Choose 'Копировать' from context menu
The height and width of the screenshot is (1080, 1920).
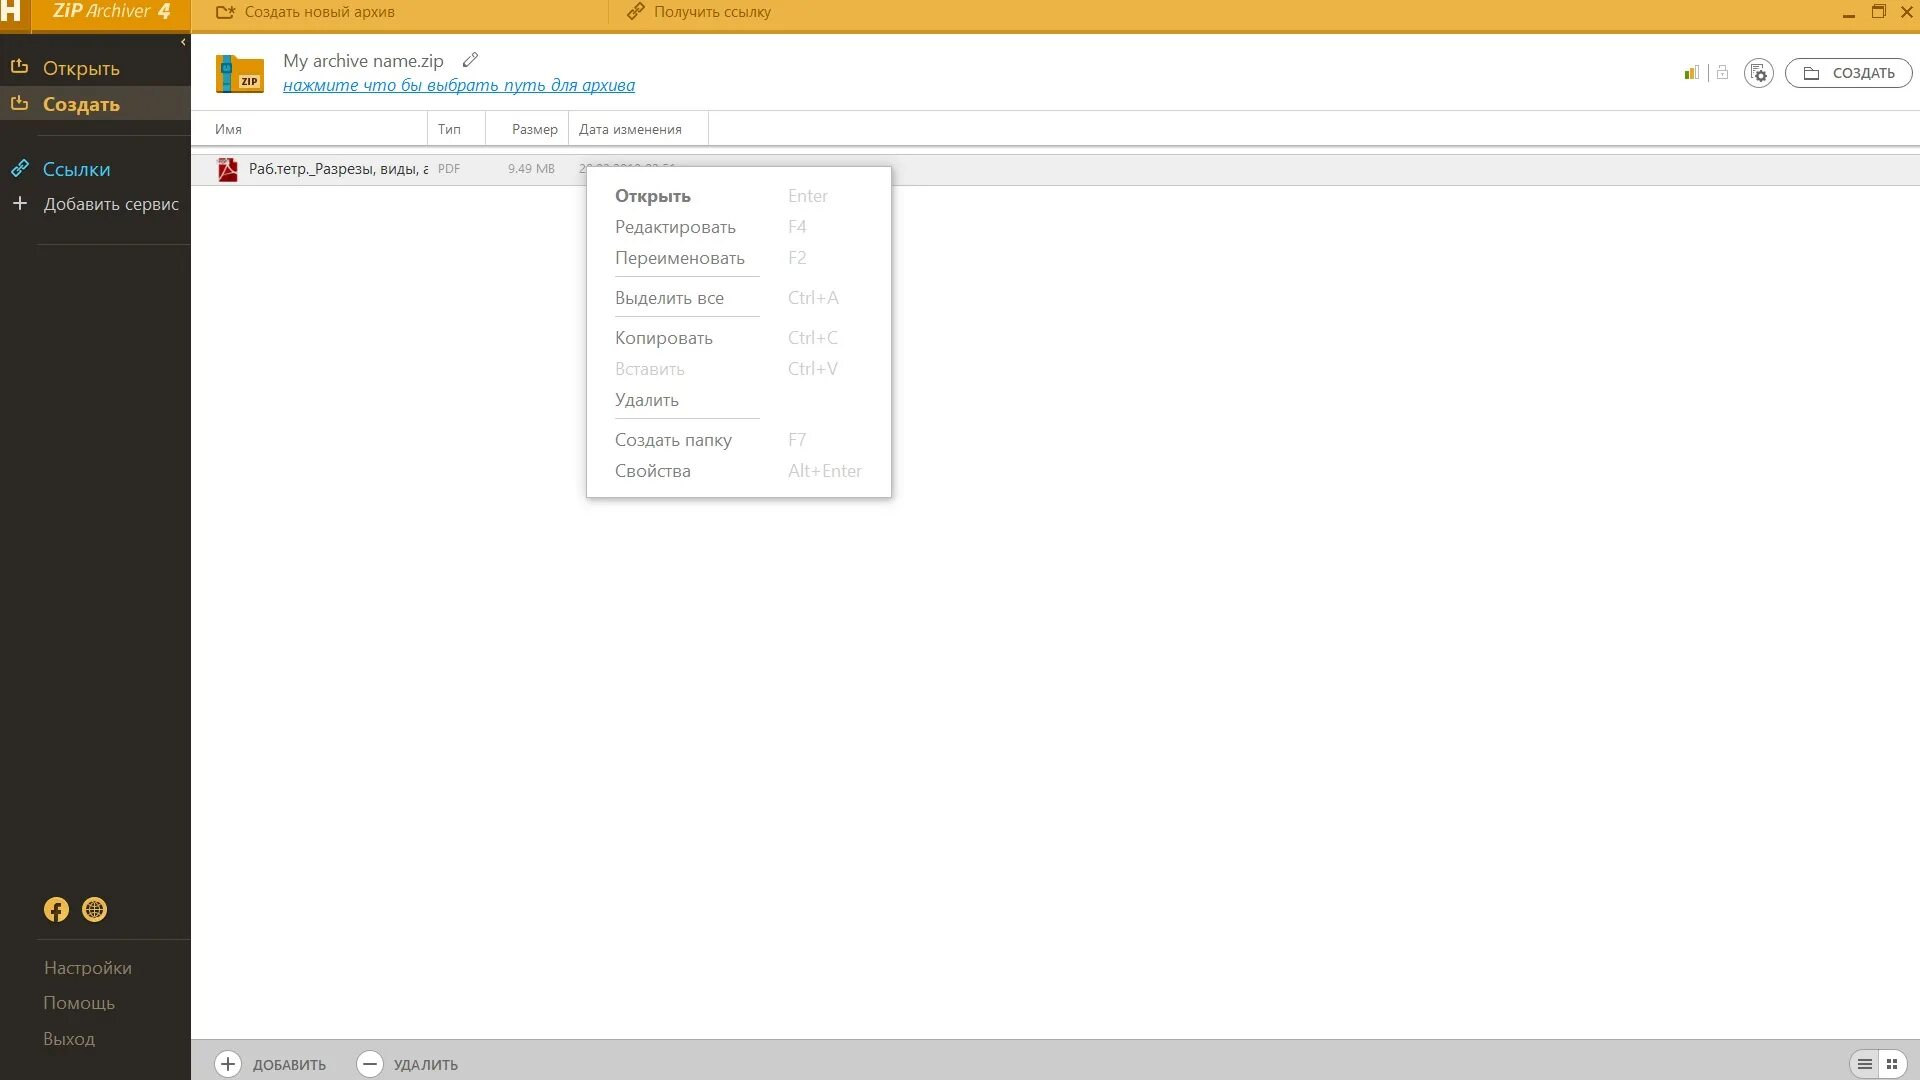(x=663, y=338)
